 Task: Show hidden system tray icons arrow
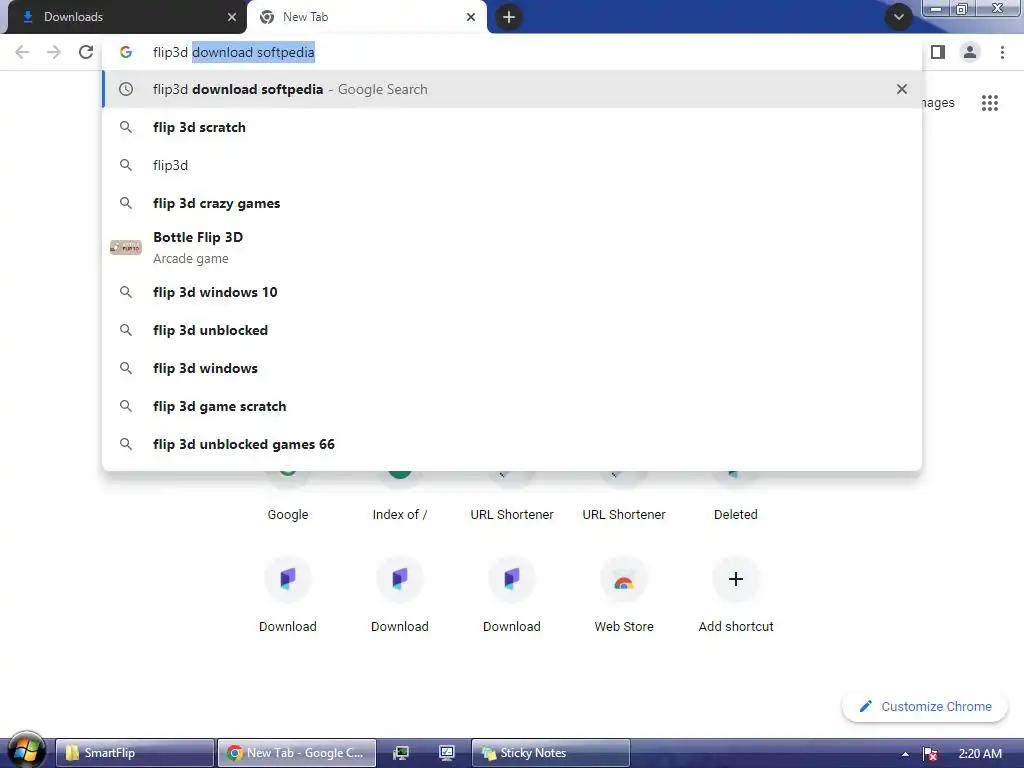point(905,754)
